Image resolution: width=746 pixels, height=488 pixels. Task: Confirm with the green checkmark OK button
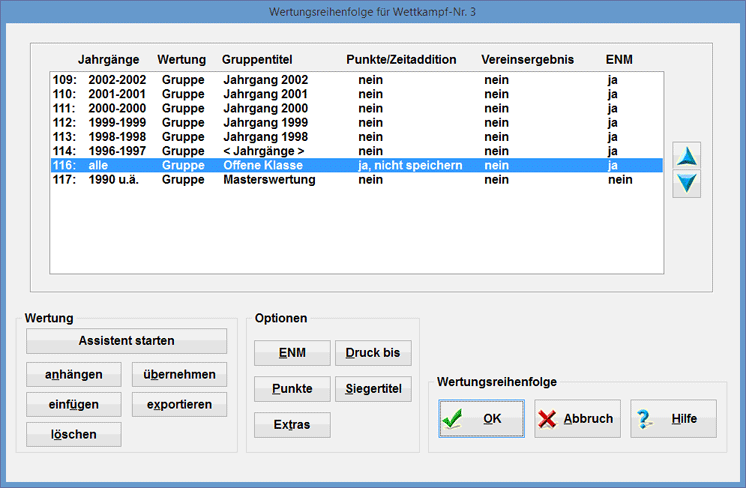tap(481, 419)
